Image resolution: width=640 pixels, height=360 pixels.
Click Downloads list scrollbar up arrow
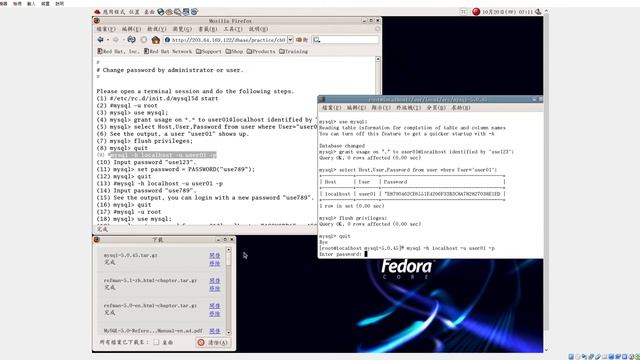point(229,249)
